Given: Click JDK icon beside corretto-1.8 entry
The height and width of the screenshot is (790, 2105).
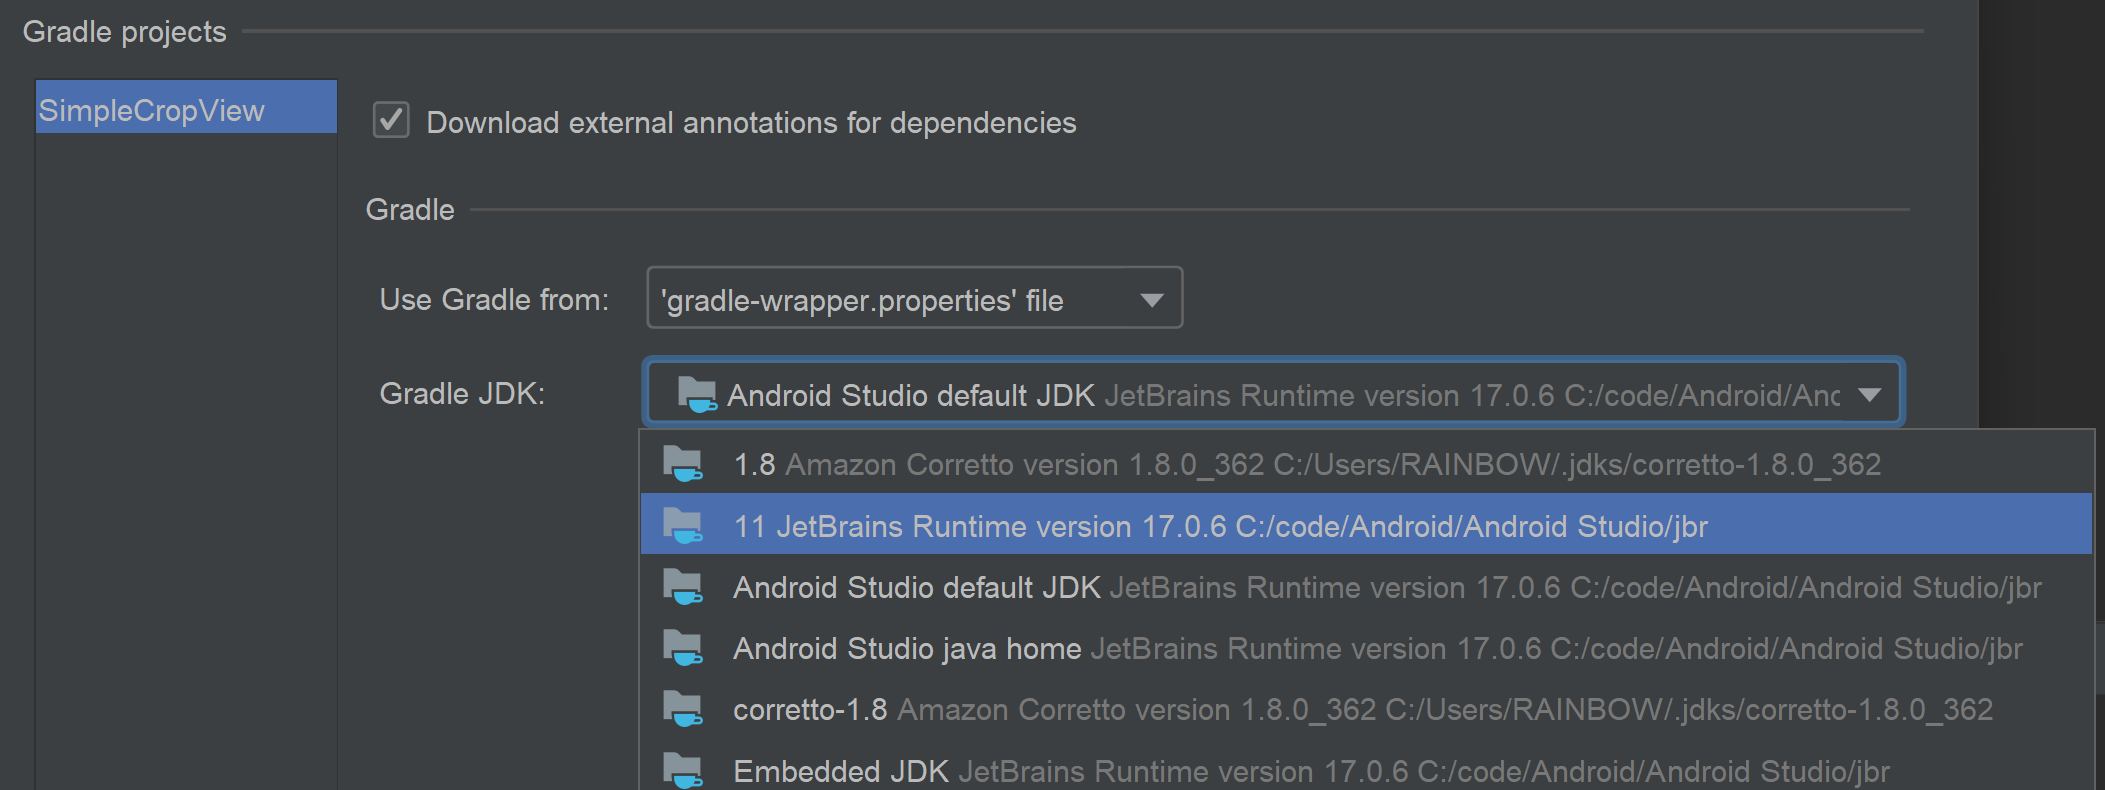Looking at the screenshot, I should pos(683,709).
